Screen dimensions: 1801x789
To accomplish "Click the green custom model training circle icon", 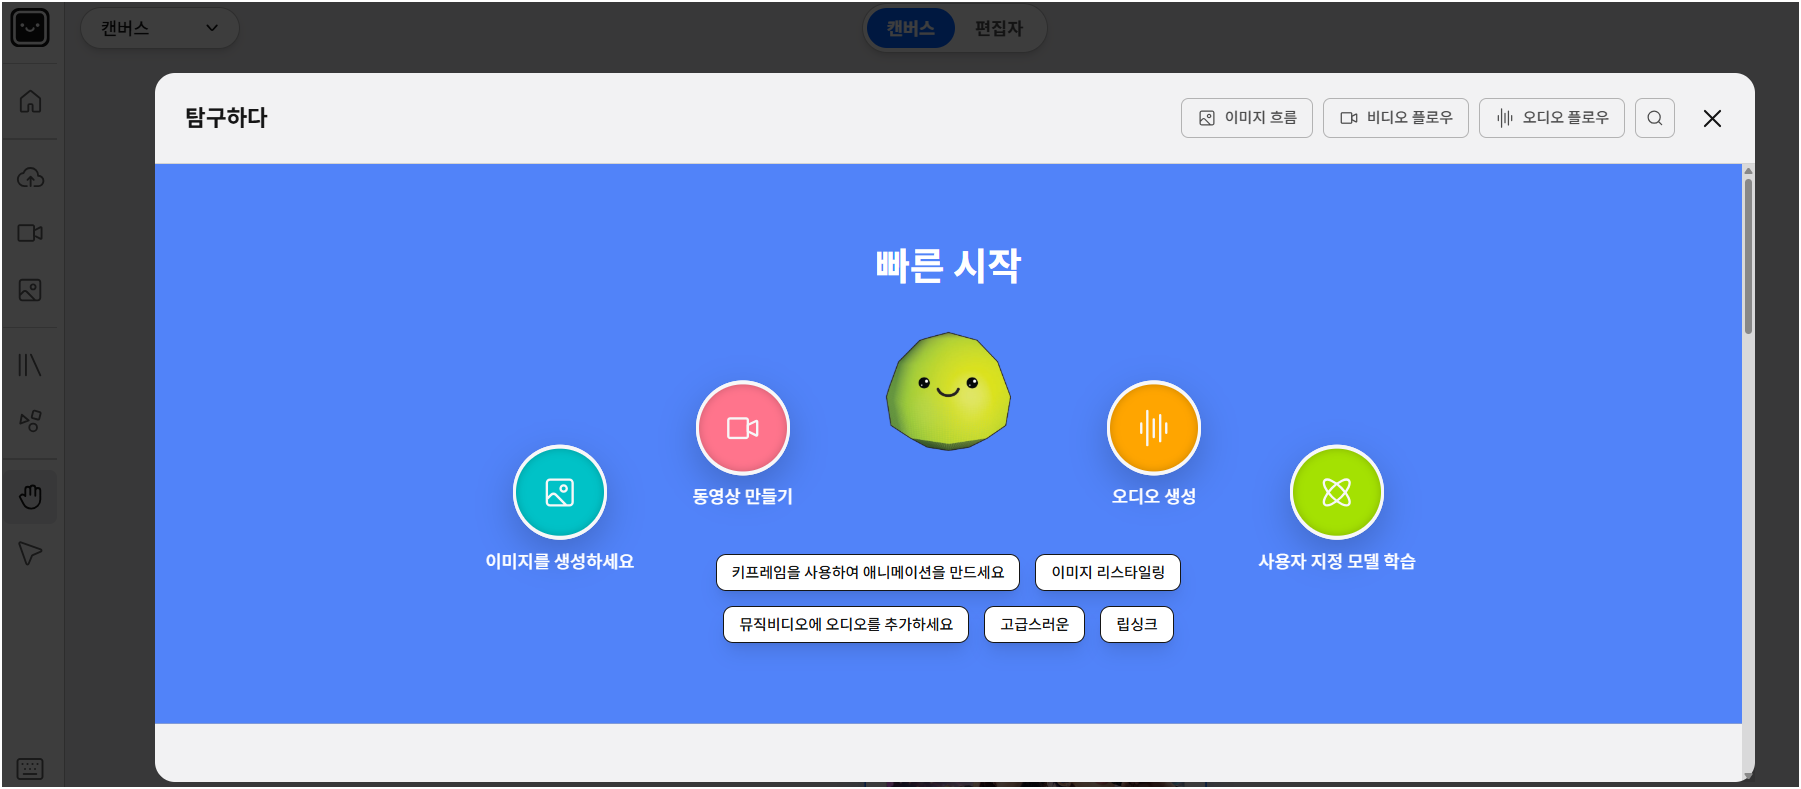I will click(1337, 492).
